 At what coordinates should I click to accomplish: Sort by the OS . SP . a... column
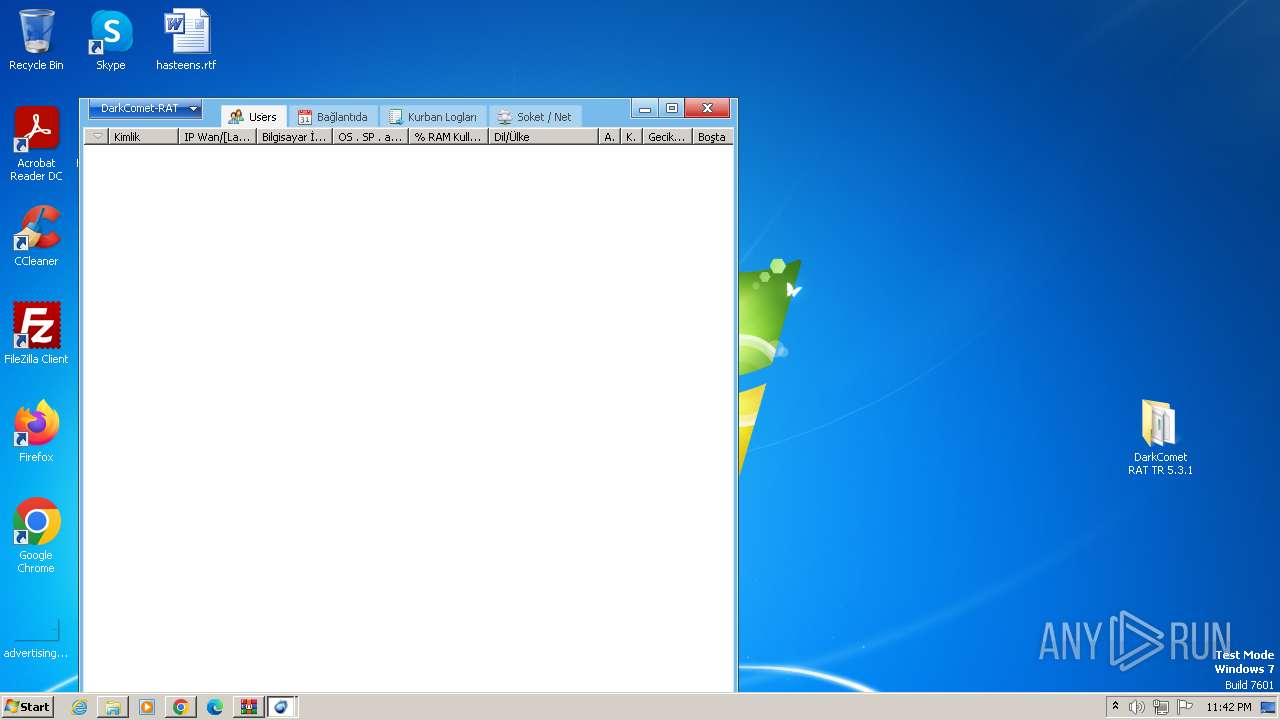pyautogui.click(x=370, y=137)
